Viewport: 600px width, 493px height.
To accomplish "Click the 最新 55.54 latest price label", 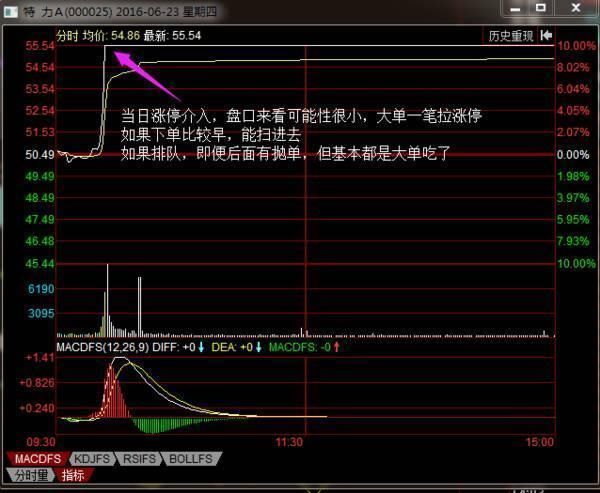I will [173, 35].
